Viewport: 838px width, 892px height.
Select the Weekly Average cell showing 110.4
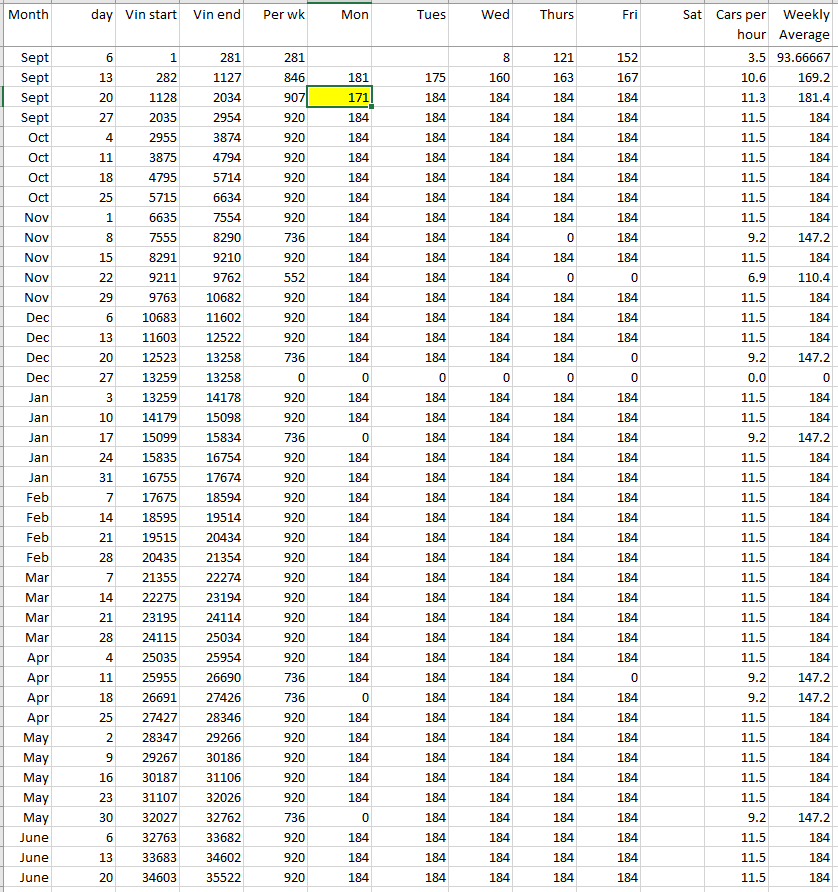tap(804, 277)
